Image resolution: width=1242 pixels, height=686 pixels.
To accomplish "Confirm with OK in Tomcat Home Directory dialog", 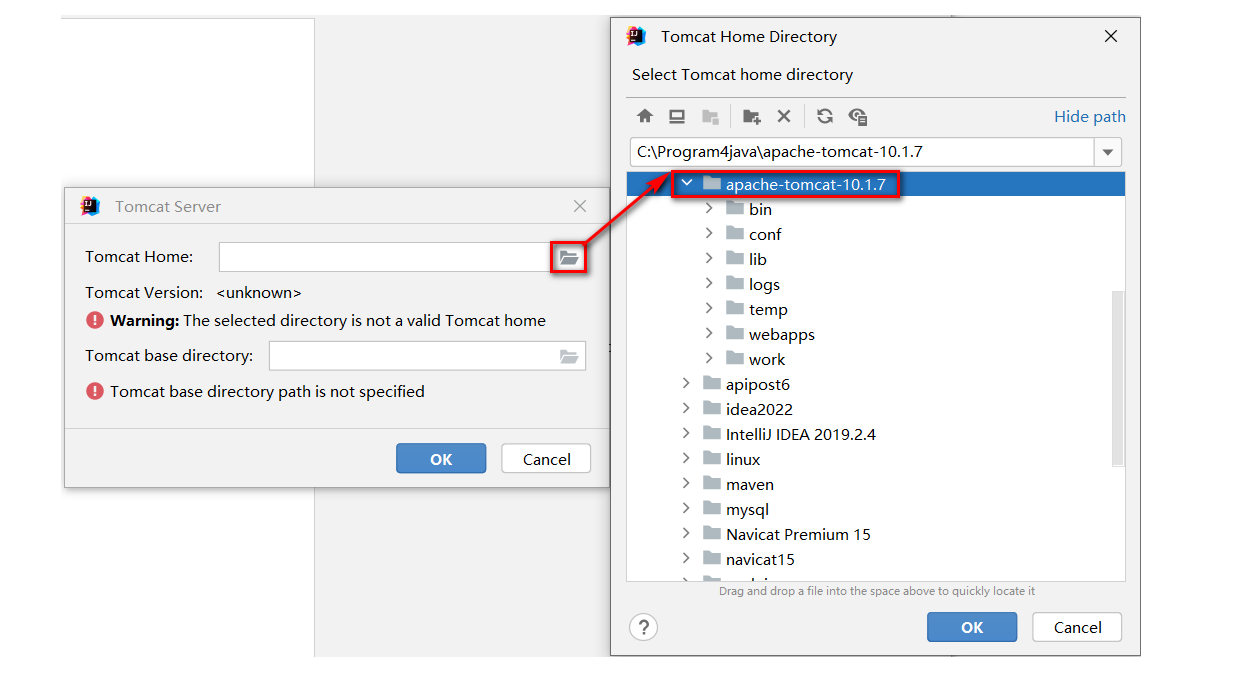I will point(972,628).
